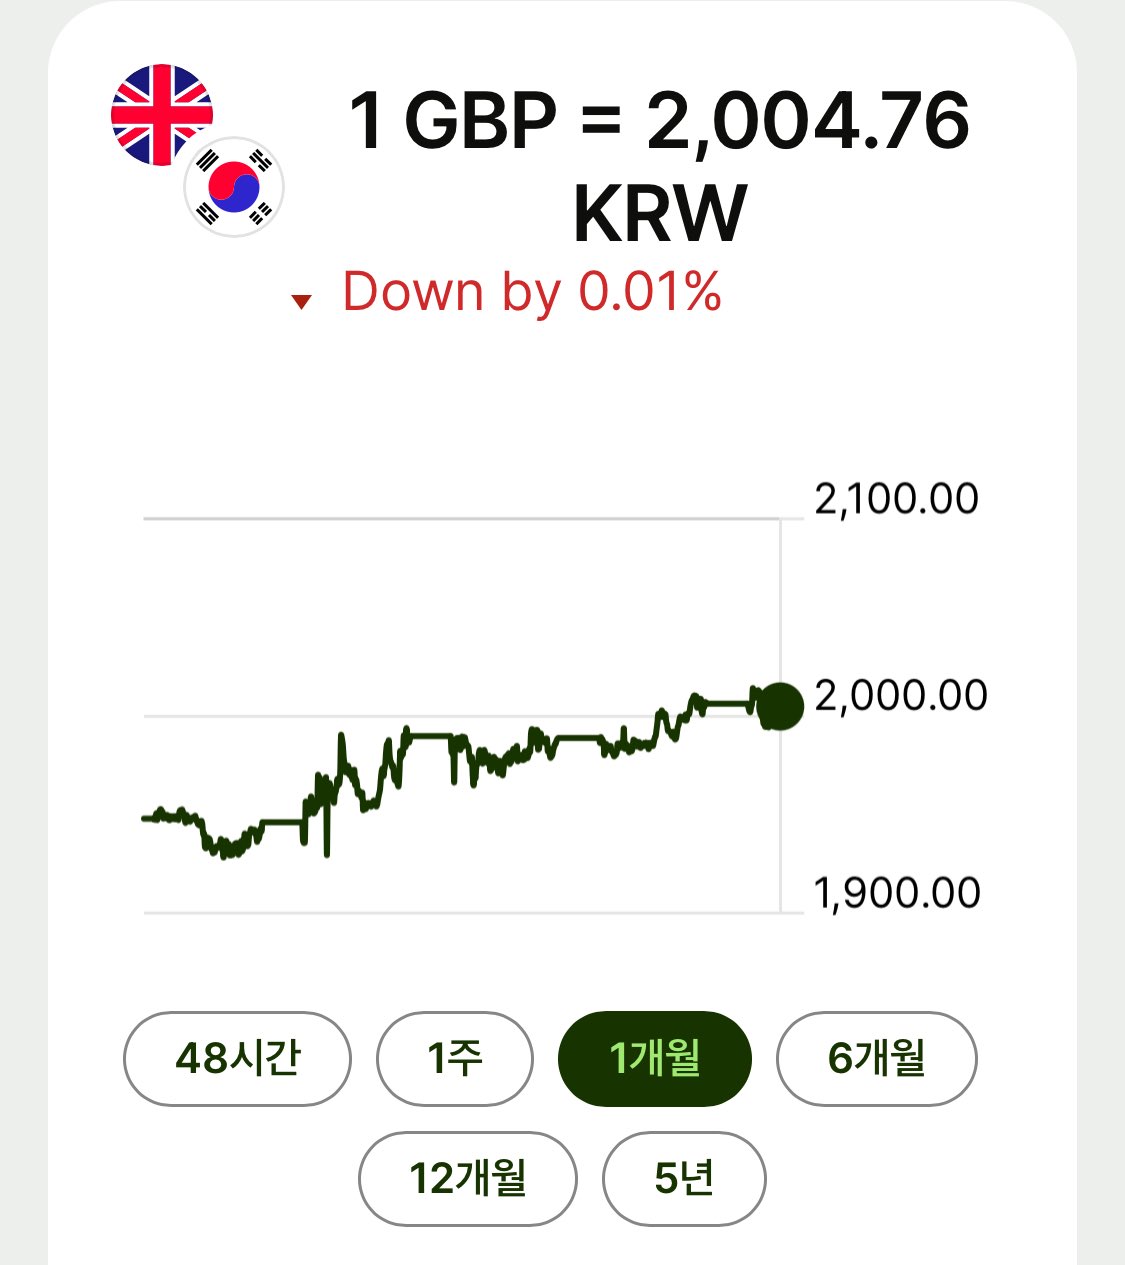Click the top 2,100.00 gridline
The height and width of the screenshot is (1265, 1125).
tap(460, 518)
